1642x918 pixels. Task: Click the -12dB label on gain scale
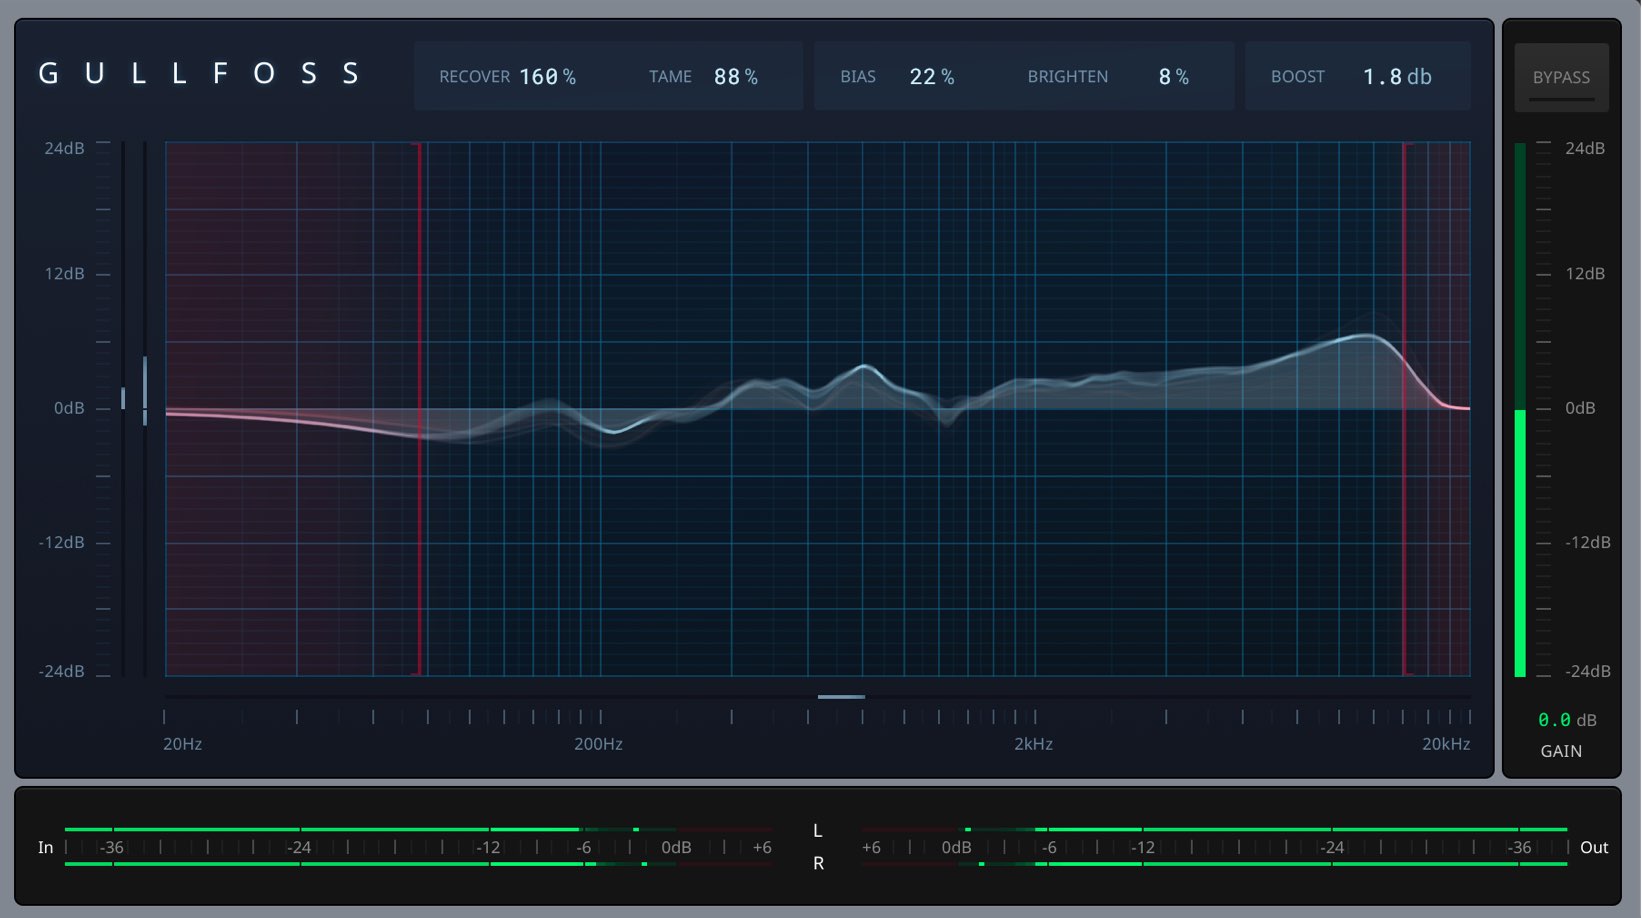[1588, 542]
